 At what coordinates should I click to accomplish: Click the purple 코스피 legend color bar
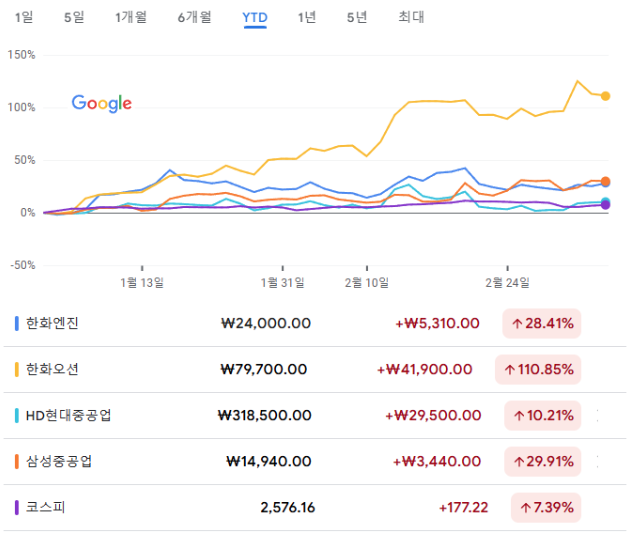point(17,508)
